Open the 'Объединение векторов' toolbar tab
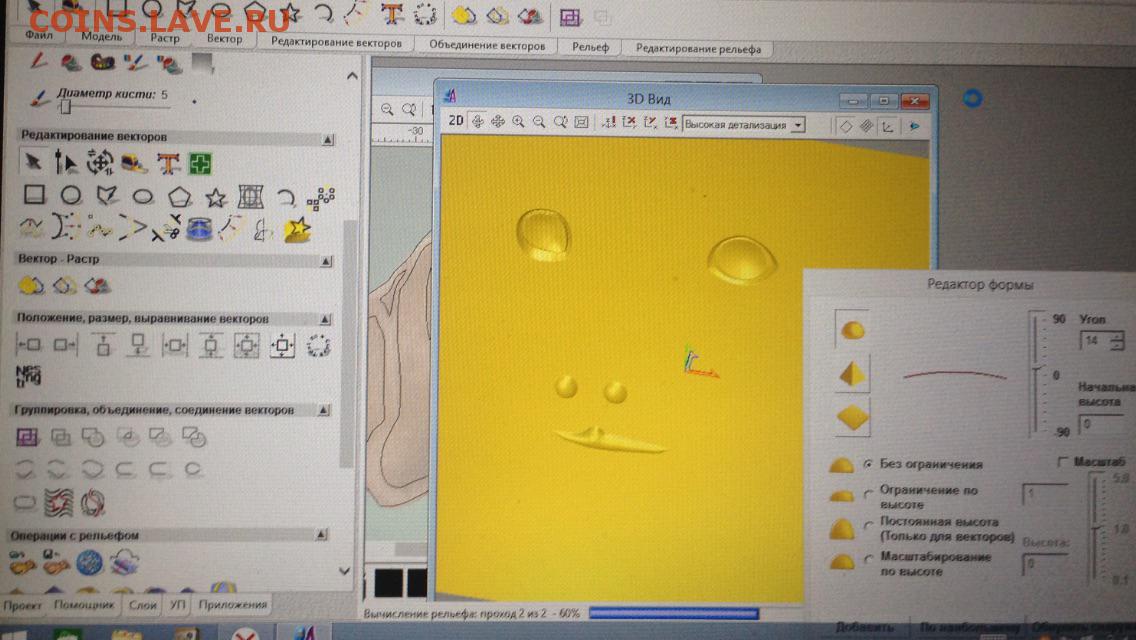Viewport: 1136px width, 640px height. point(487,45)
